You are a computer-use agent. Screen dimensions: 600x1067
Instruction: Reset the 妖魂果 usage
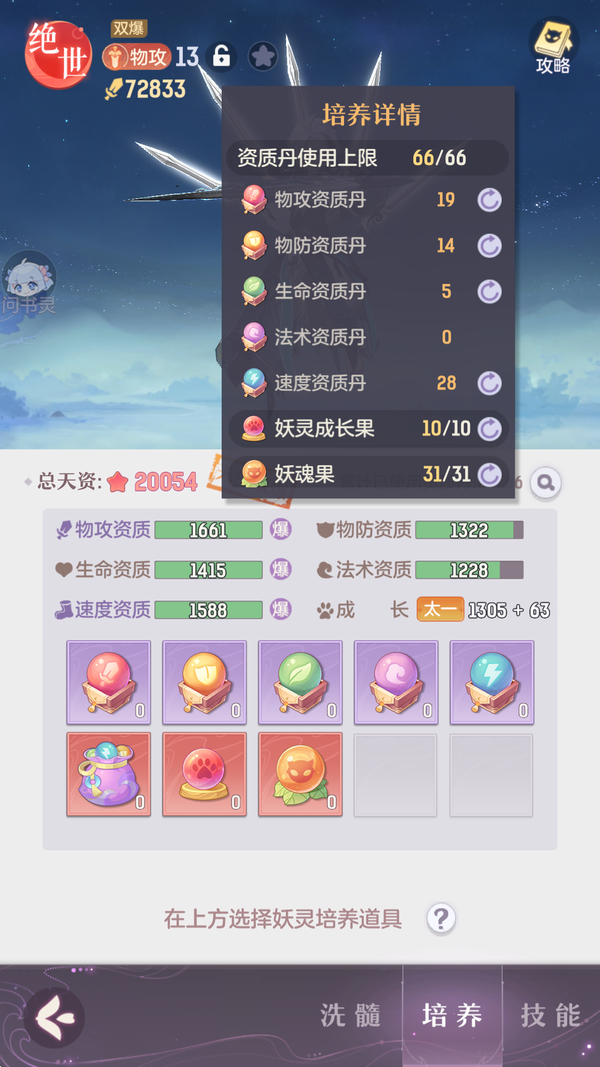pos(489,474)
